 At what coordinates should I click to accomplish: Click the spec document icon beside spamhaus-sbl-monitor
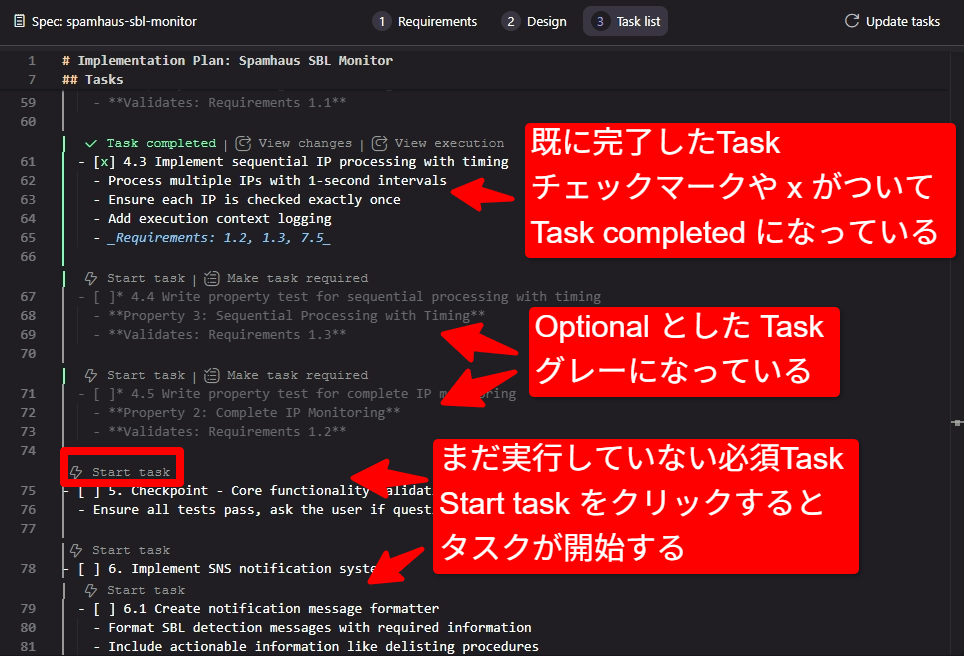point(20,21)
